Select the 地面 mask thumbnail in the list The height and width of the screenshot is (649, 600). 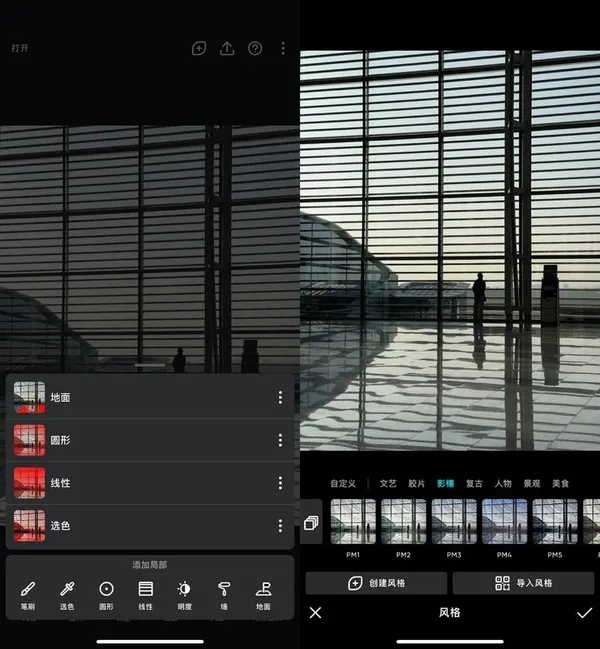coord(29,397)
